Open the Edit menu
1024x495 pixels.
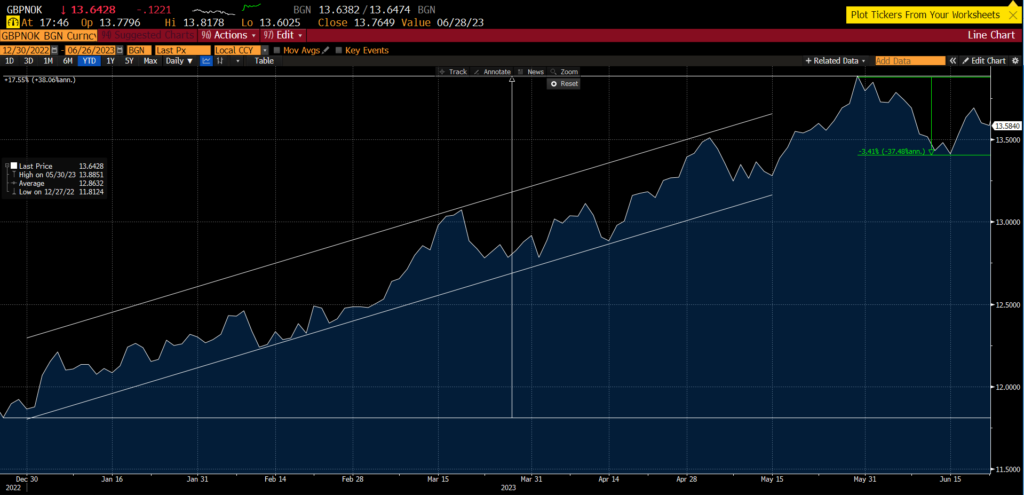pyautogui.click(x=283, y=35)
